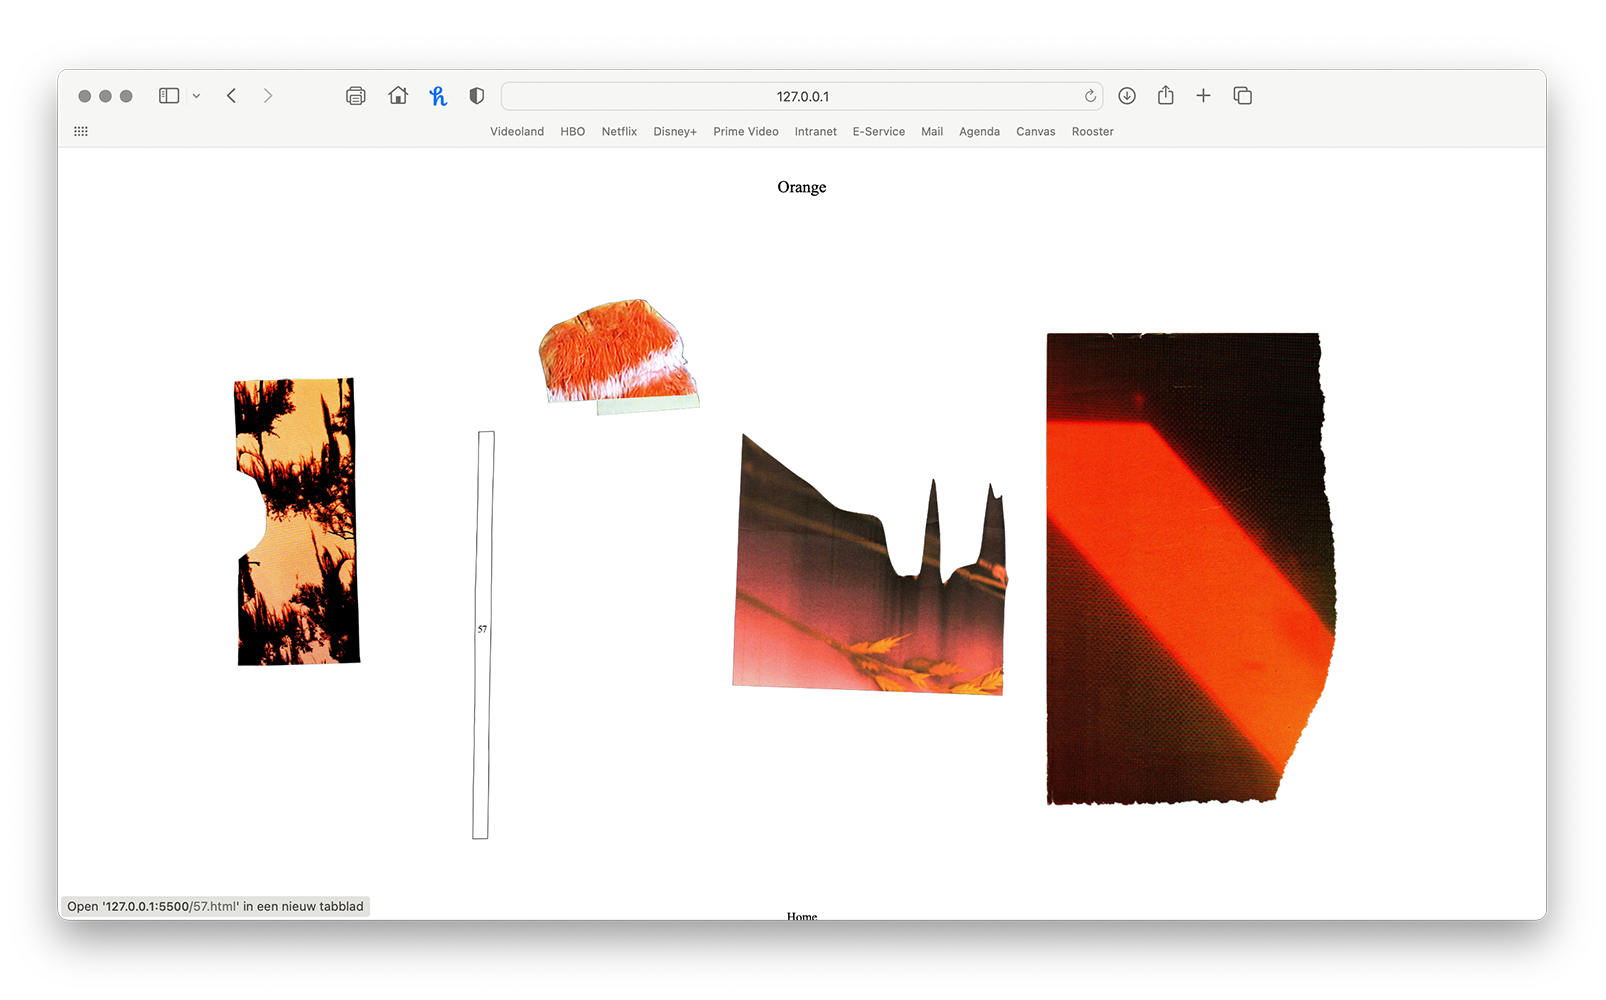Show downloads list
Image resolution: width=1606 pixels, height=1000 pixels.
click(1127, 96)
